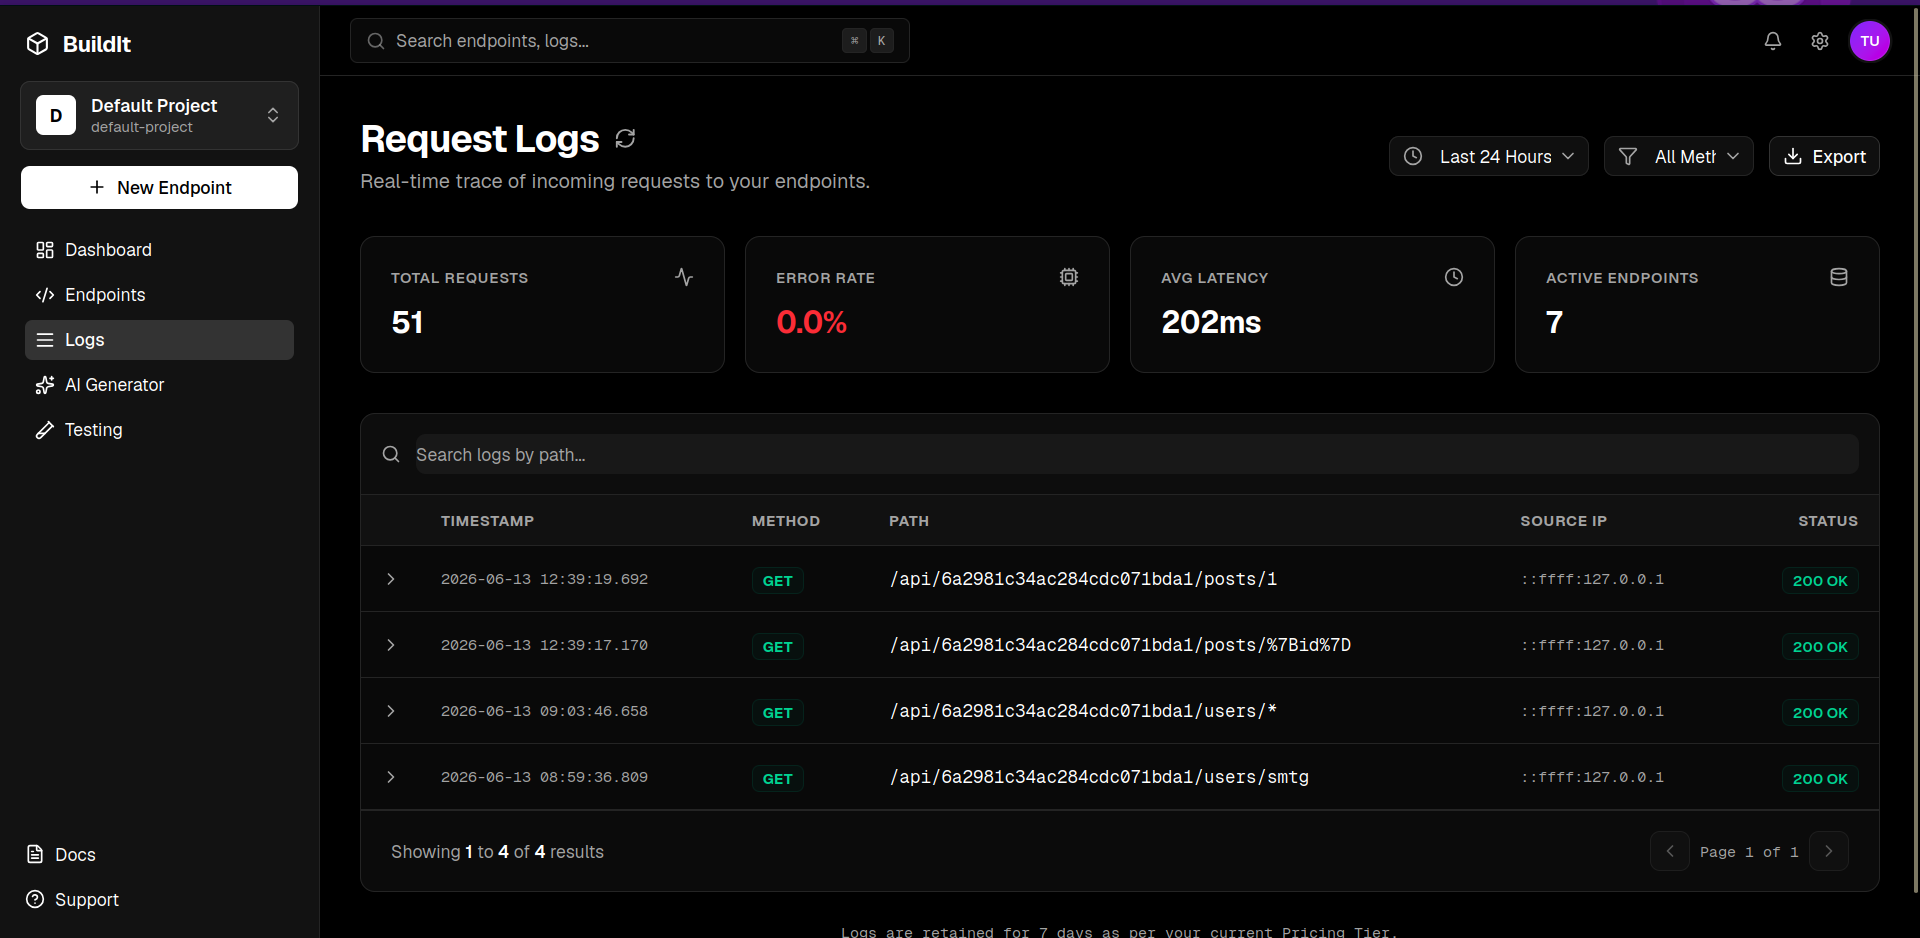
Task: Click the Logs list icon in the sidebar
Action: (44, 340)
